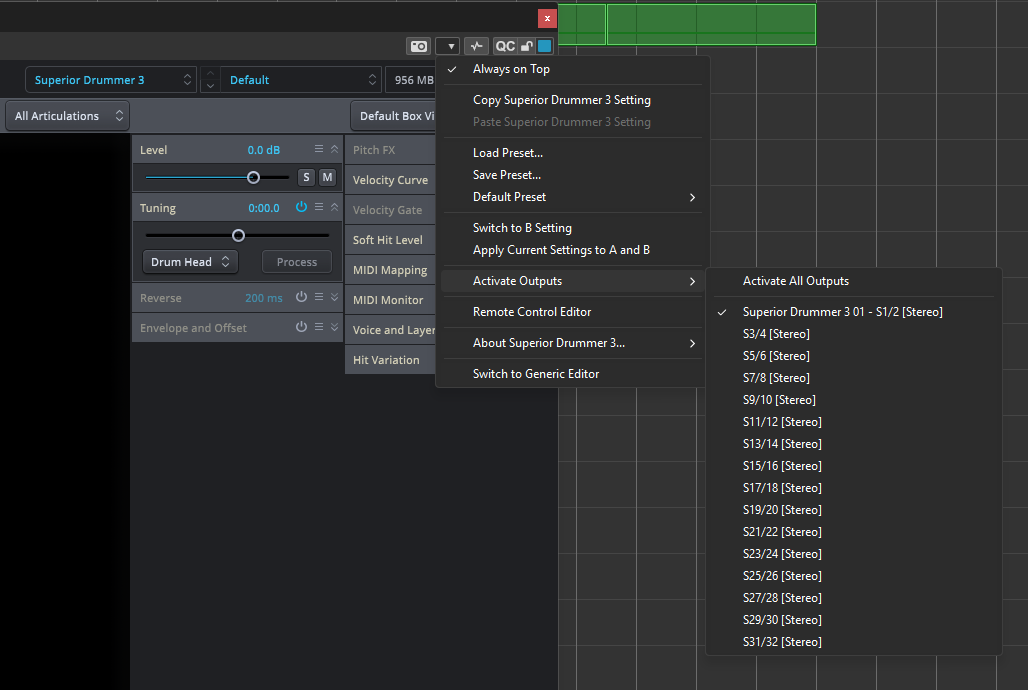This screenshot has width=1028, height=690.
Task: Click the blue color square in plugin header
Action: click(x=544, y=46)
